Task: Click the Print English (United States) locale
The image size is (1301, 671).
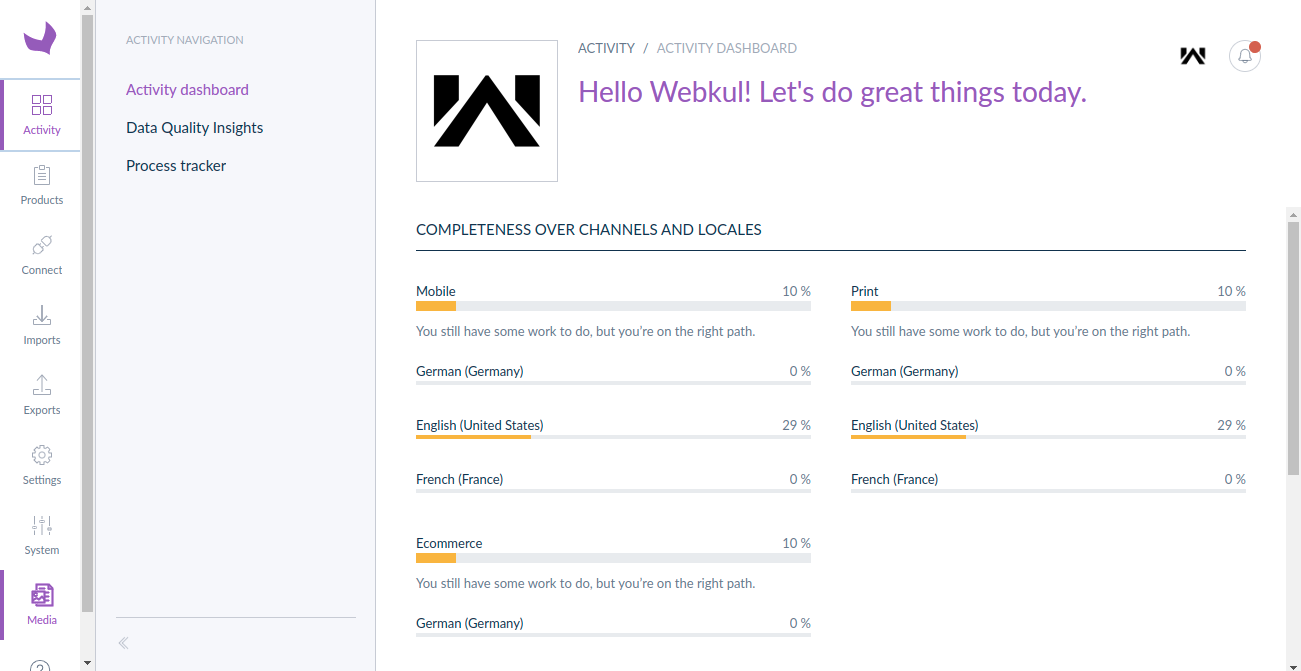Action: click(x=914, y=425)
